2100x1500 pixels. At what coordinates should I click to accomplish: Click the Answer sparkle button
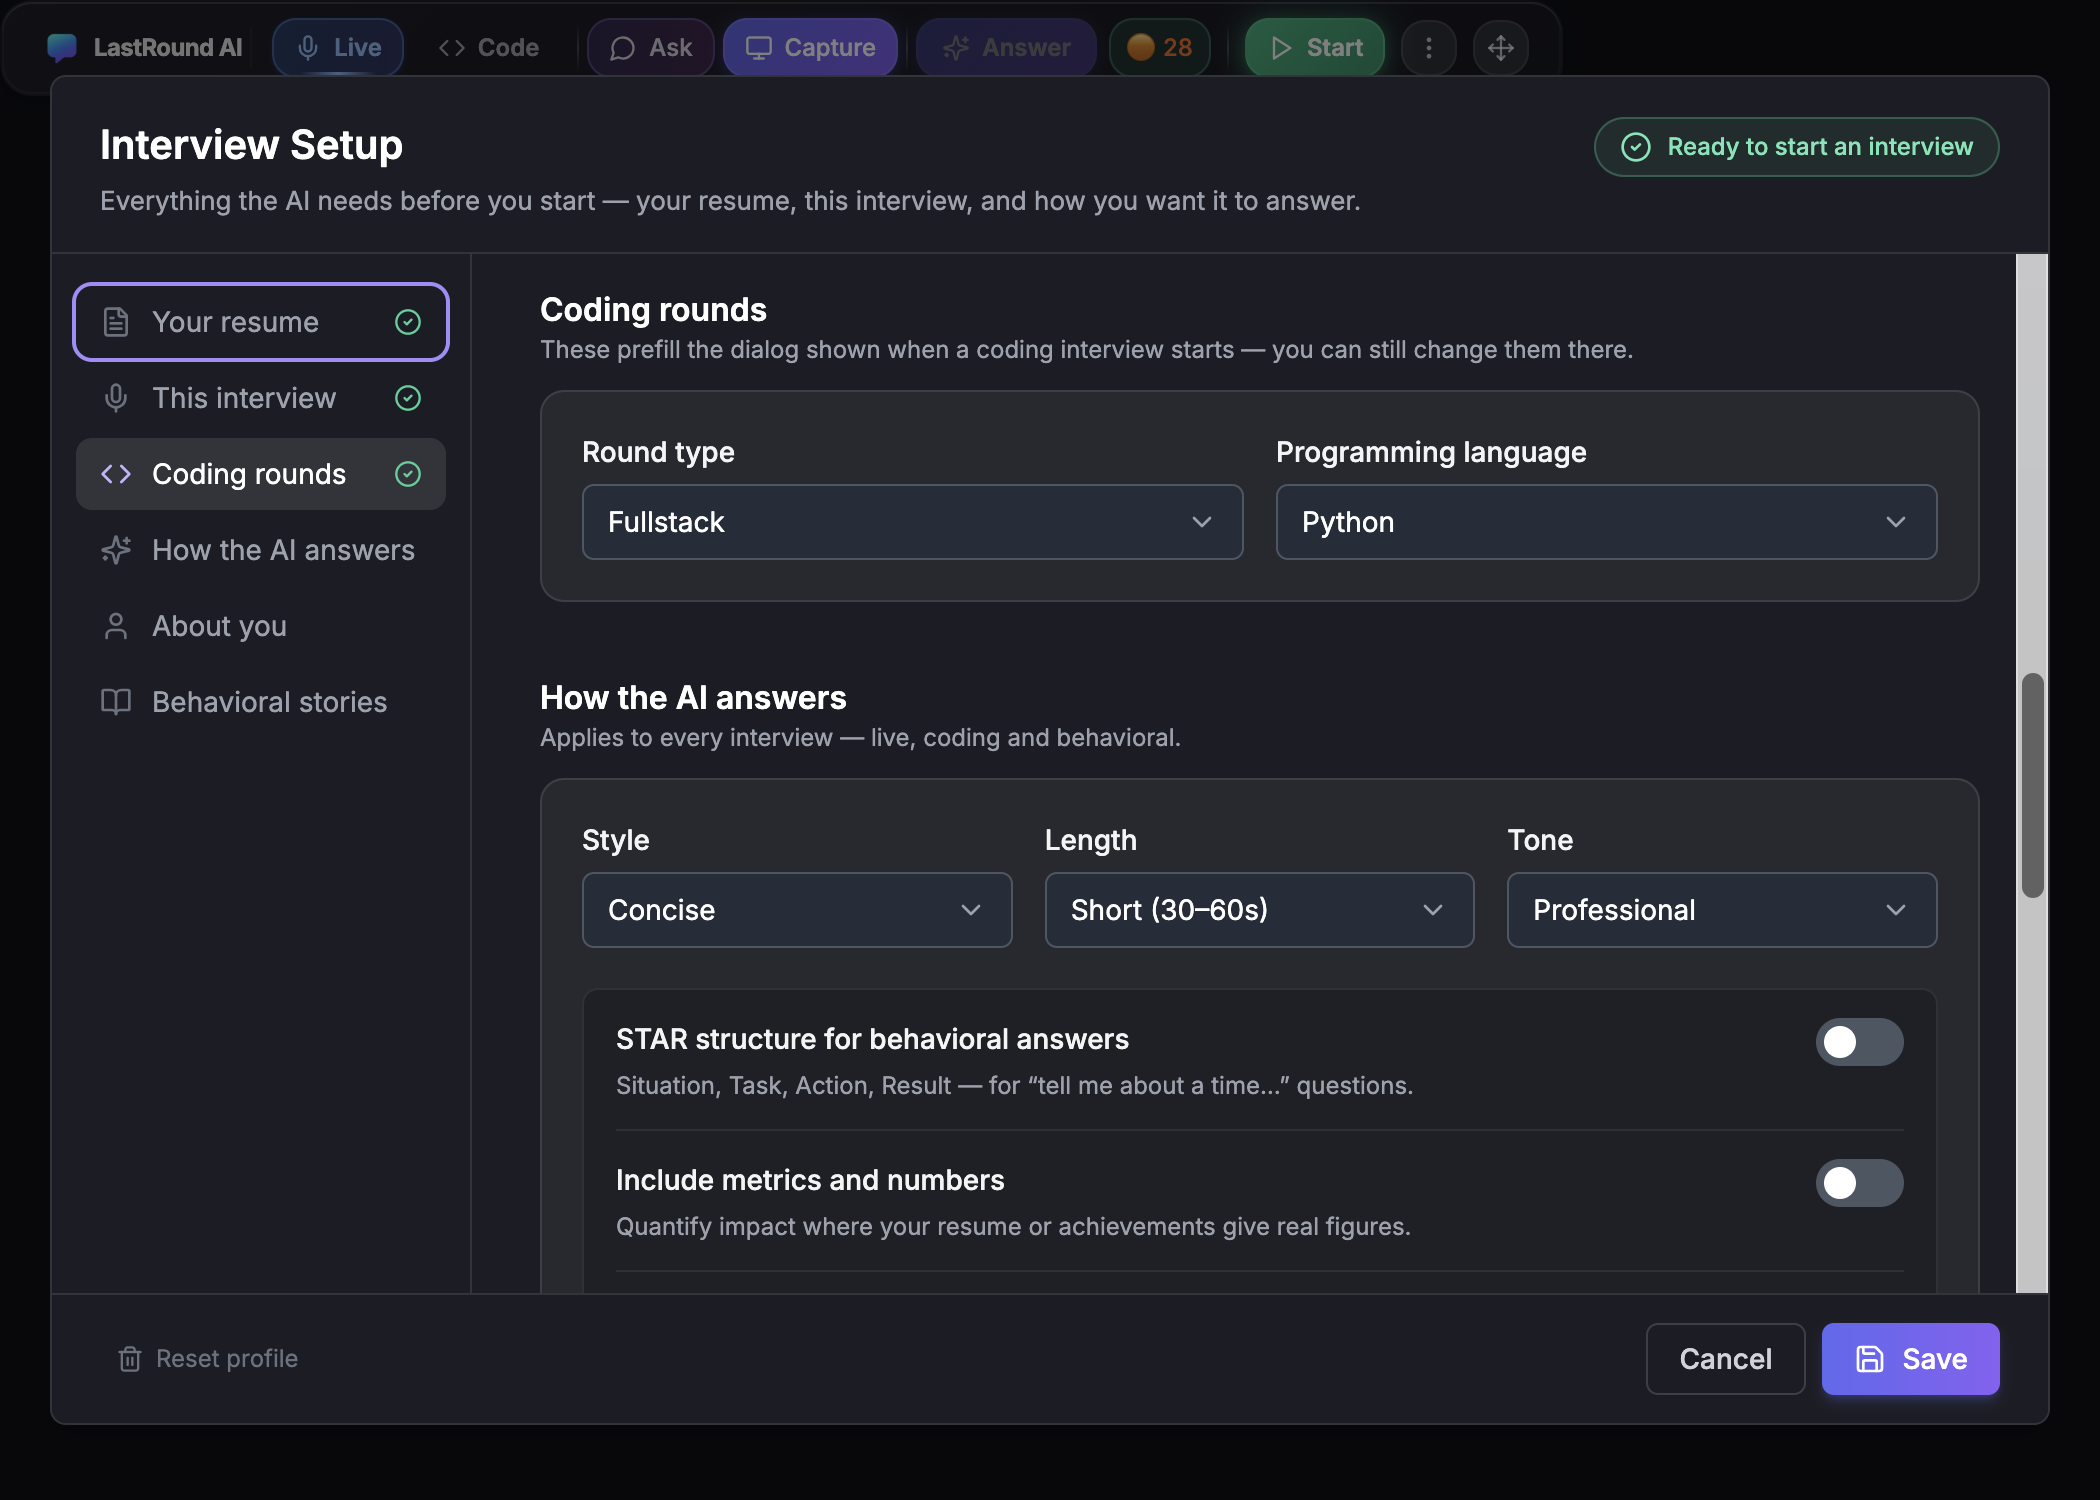tap(1006, 47)
